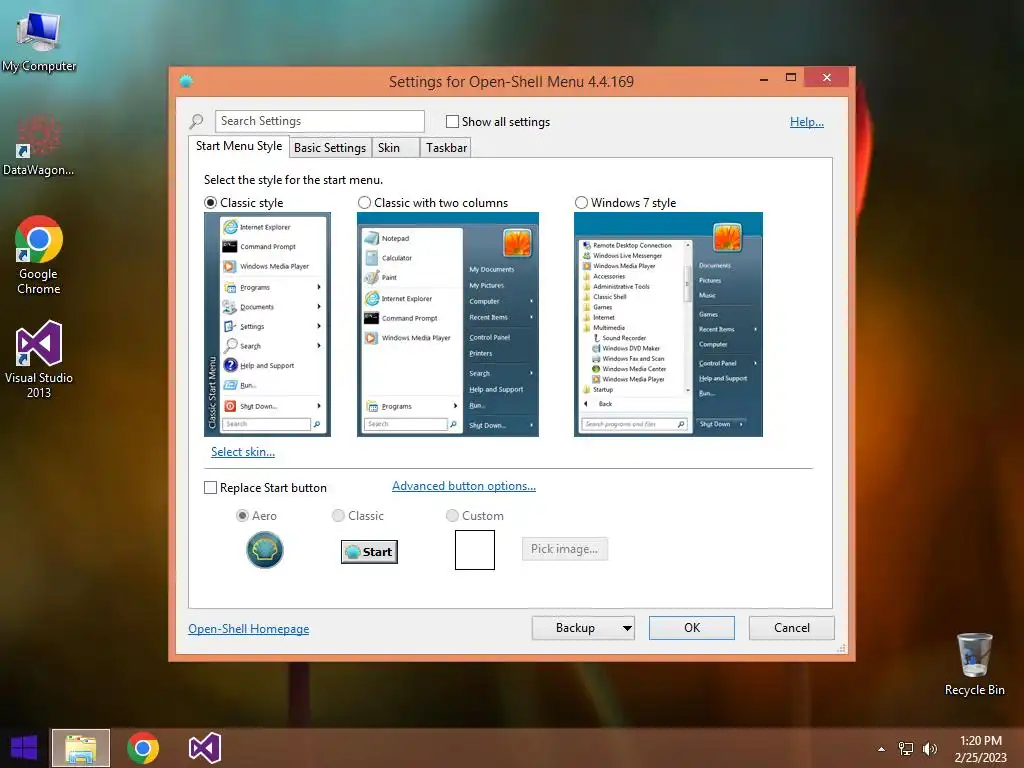Switch to the Taskbar tab
The width and height of the screenshot is (1024, 768).
pyautogui.click(x=446, y=148)
